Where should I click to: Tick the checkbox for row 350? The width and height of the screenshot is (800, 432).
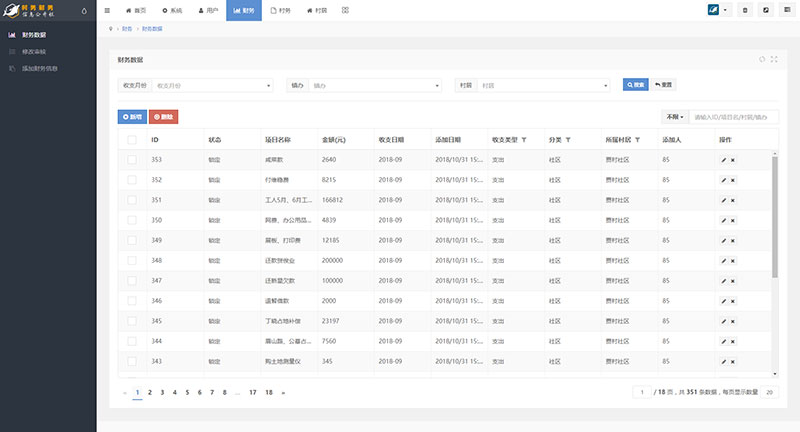click(x=132, y=220)
